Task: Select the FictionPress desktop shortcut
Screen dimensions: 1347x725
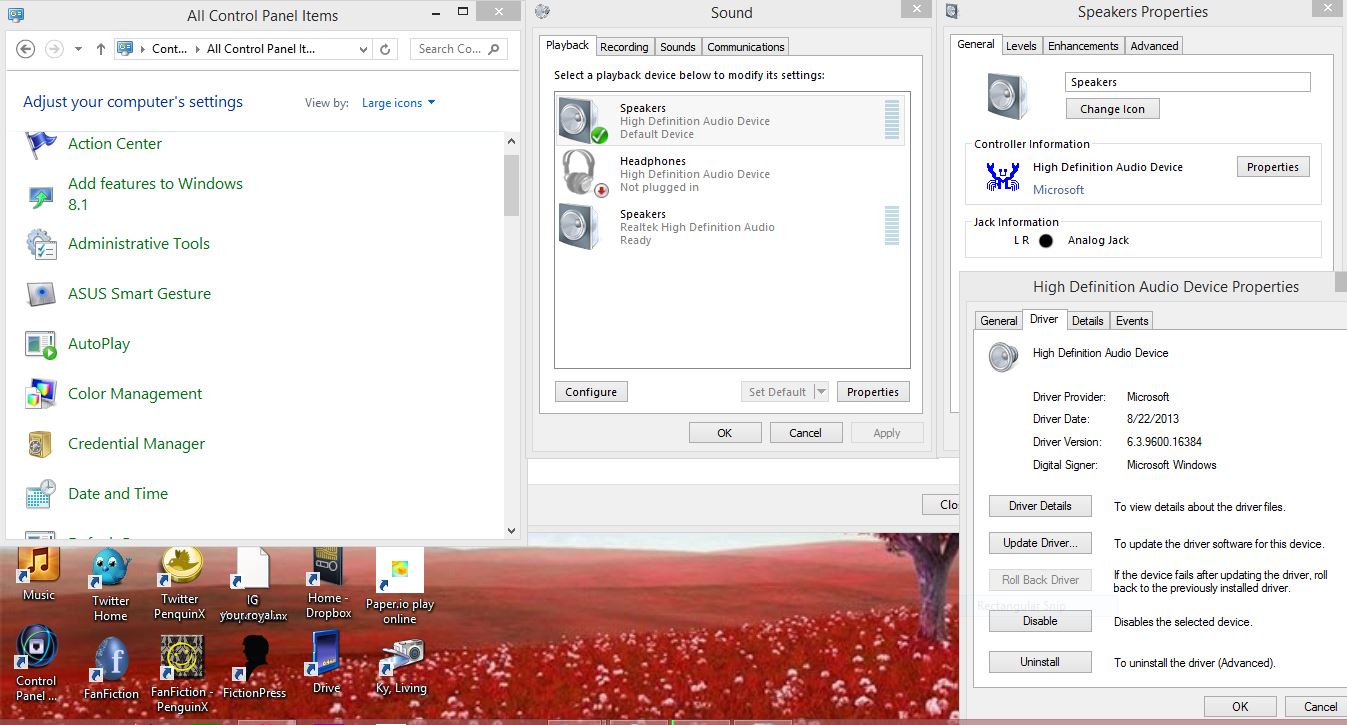Action: (x=254, y=667)
